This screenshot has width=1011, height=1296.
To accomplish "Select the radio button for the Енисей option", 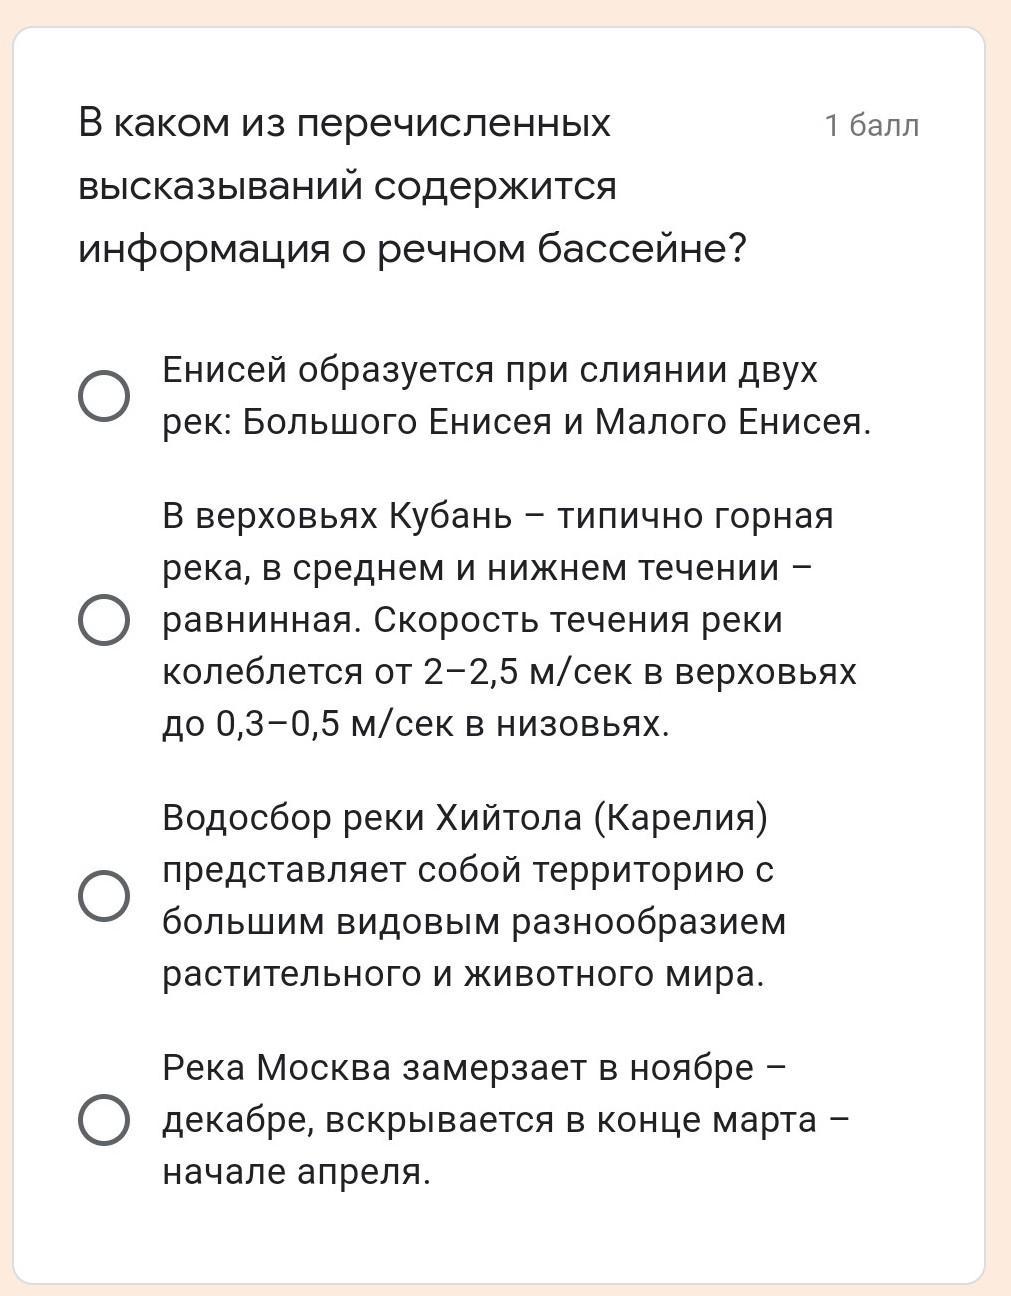I will pyautogui.click(x=103, y=396).
